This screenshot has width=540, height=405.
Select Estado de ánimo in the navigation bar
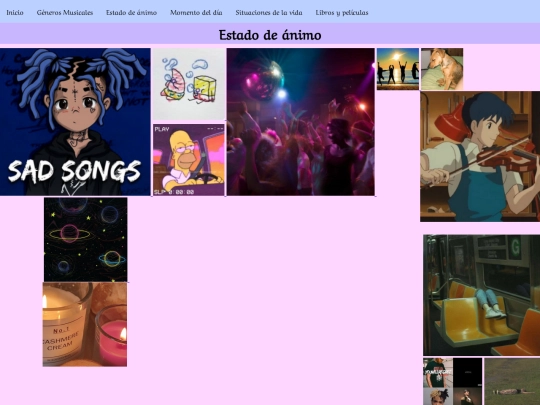pyautogui.click(x=131, y=12)
